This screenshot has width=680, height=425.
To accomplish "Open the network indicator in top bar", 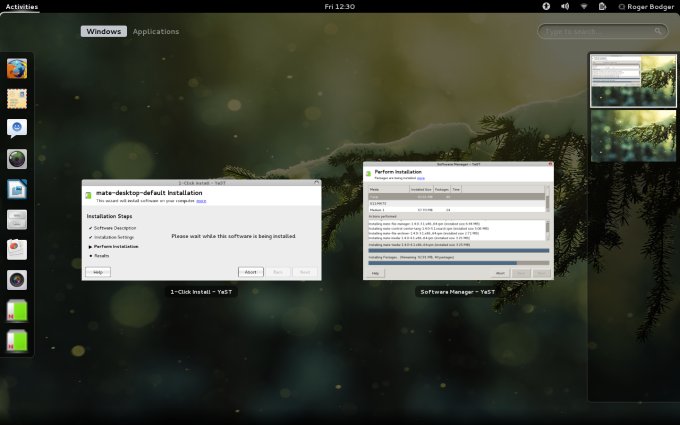I will 584,7.
